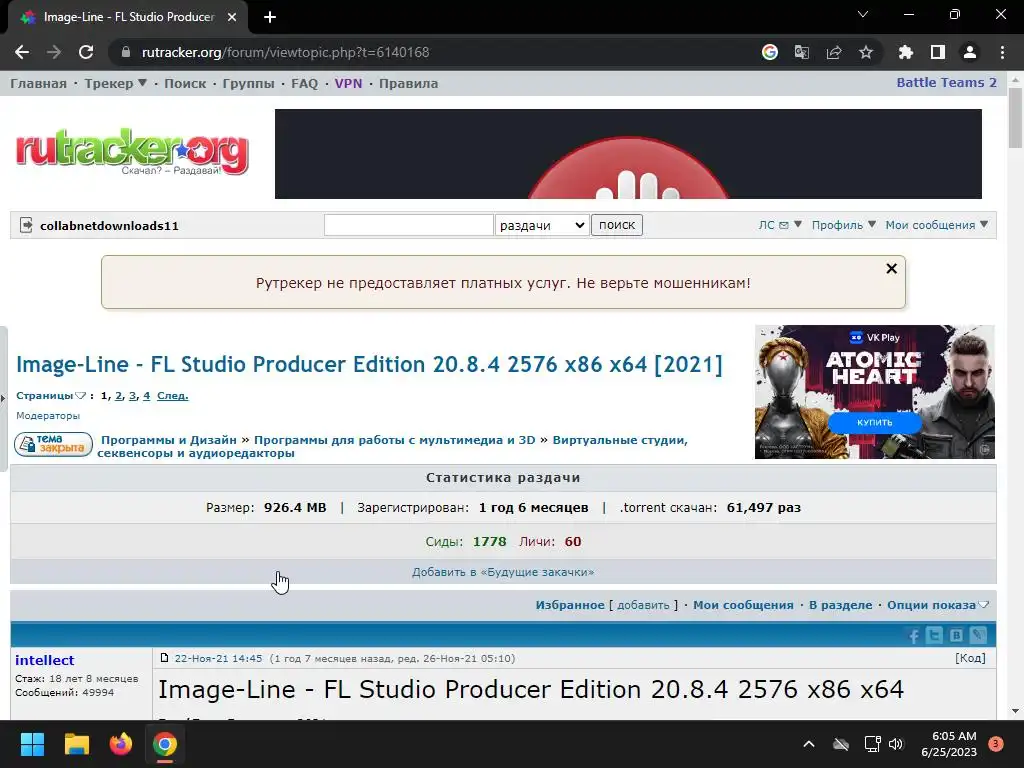
Task: Click the Battle Teams 2 link
Action: point(946,82)
